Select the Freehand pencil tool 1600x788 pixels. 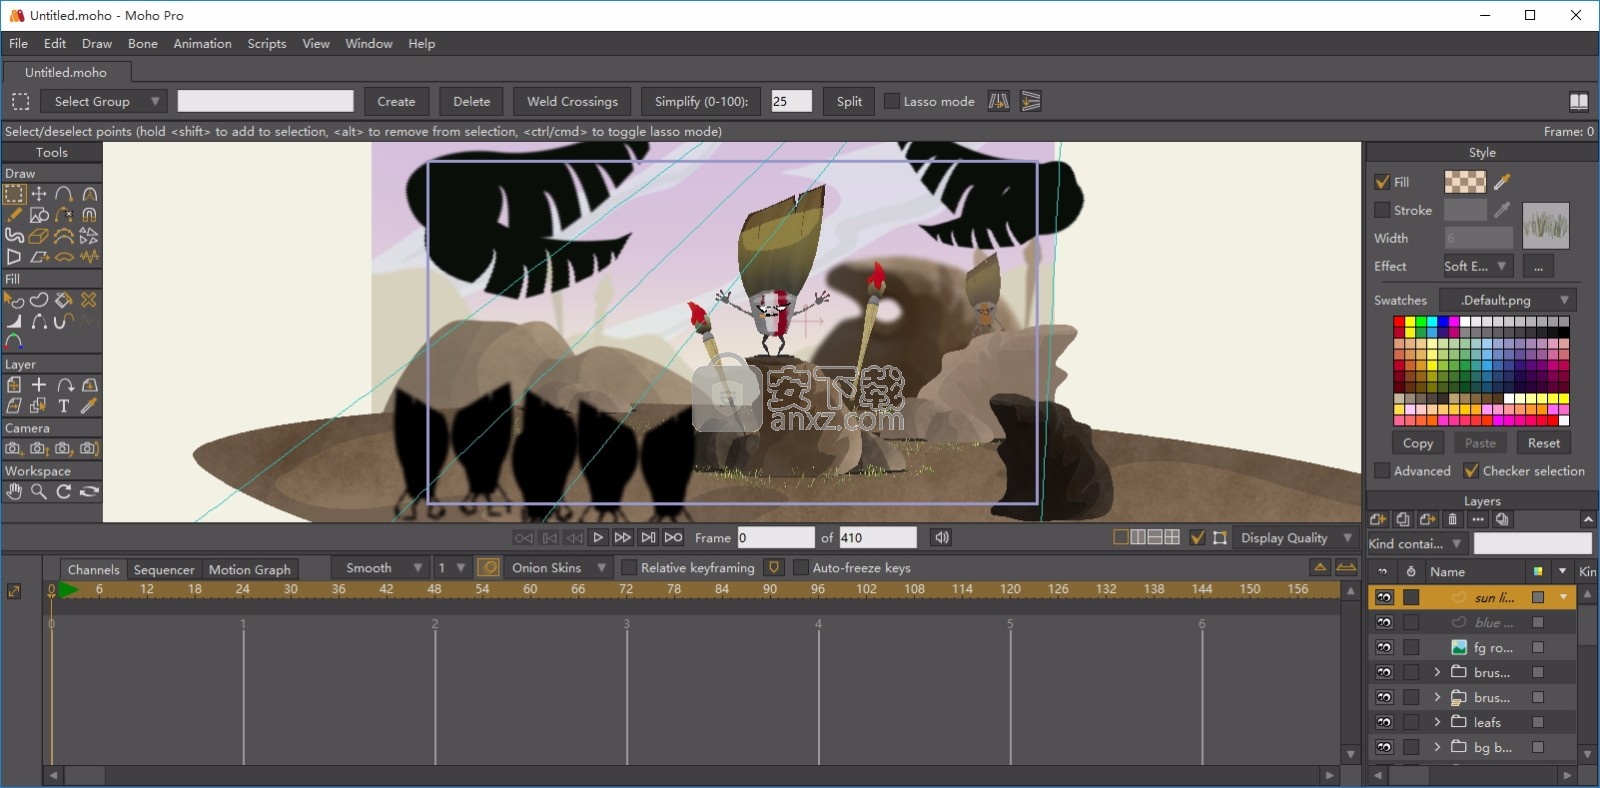point(14,215)
